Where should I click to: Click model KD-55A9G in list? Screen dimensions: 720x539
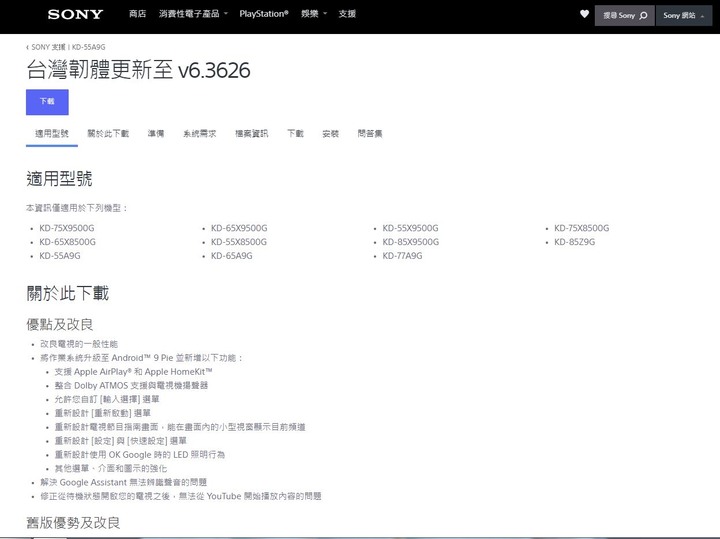(60, 256)
